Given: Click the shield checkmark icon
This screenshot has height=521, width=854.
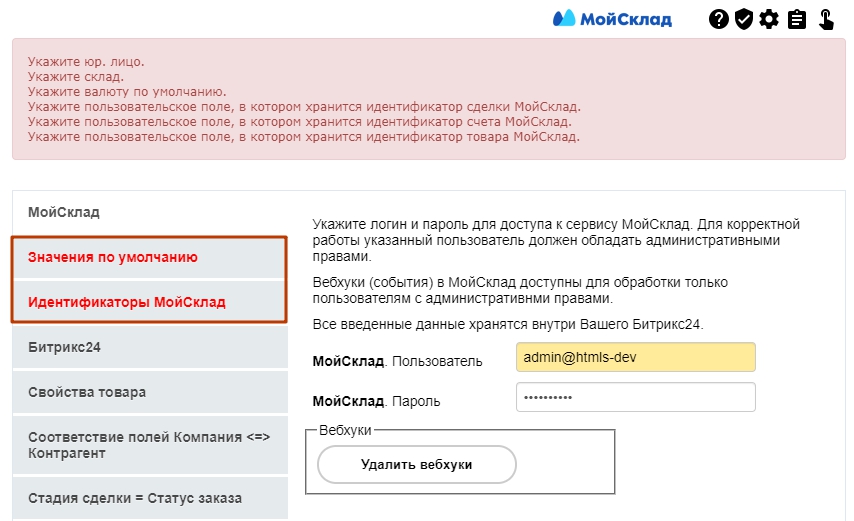Looking at the screenshot, I should (743, 19).
